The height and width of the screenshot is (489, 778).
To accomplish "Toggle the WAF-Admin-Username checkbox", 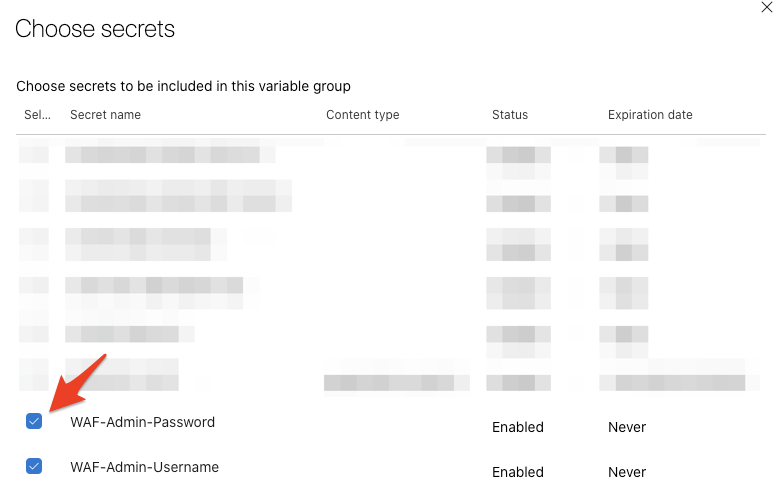I will tap(34, 466).
